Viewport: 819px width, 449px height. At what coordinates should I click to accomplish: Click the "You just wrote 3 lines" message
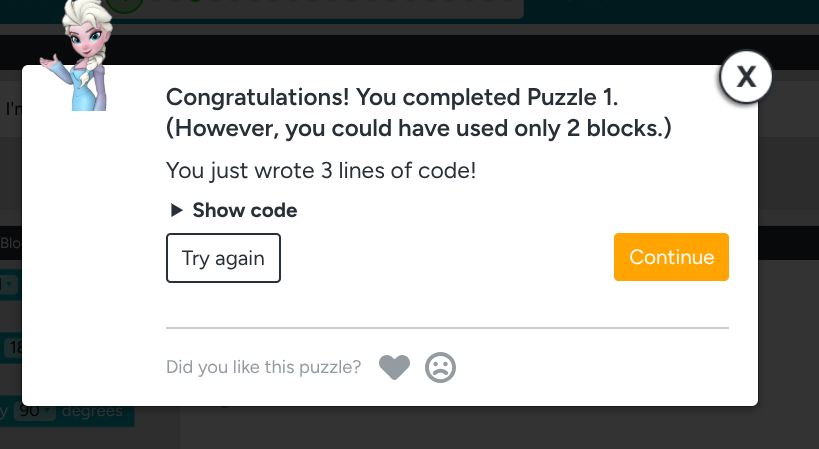[x=320, y=170]
